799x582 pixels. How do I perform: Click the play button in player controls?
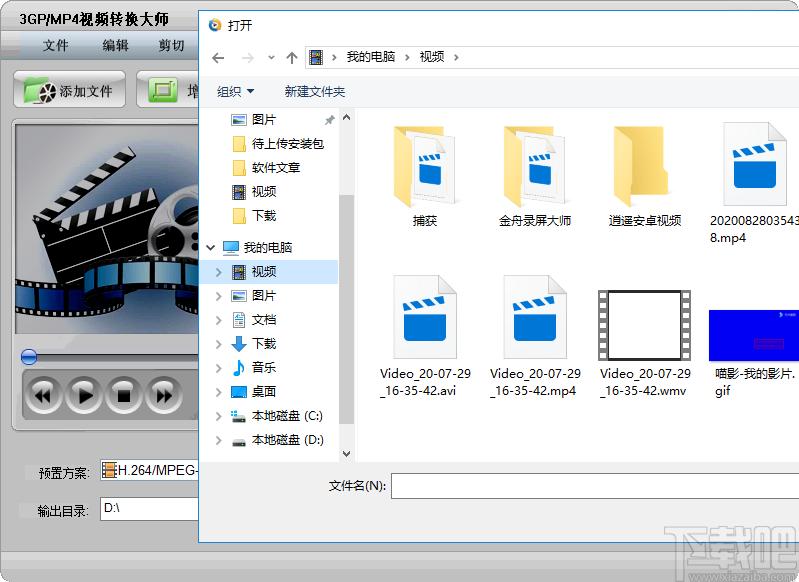[x=84, y=395]
